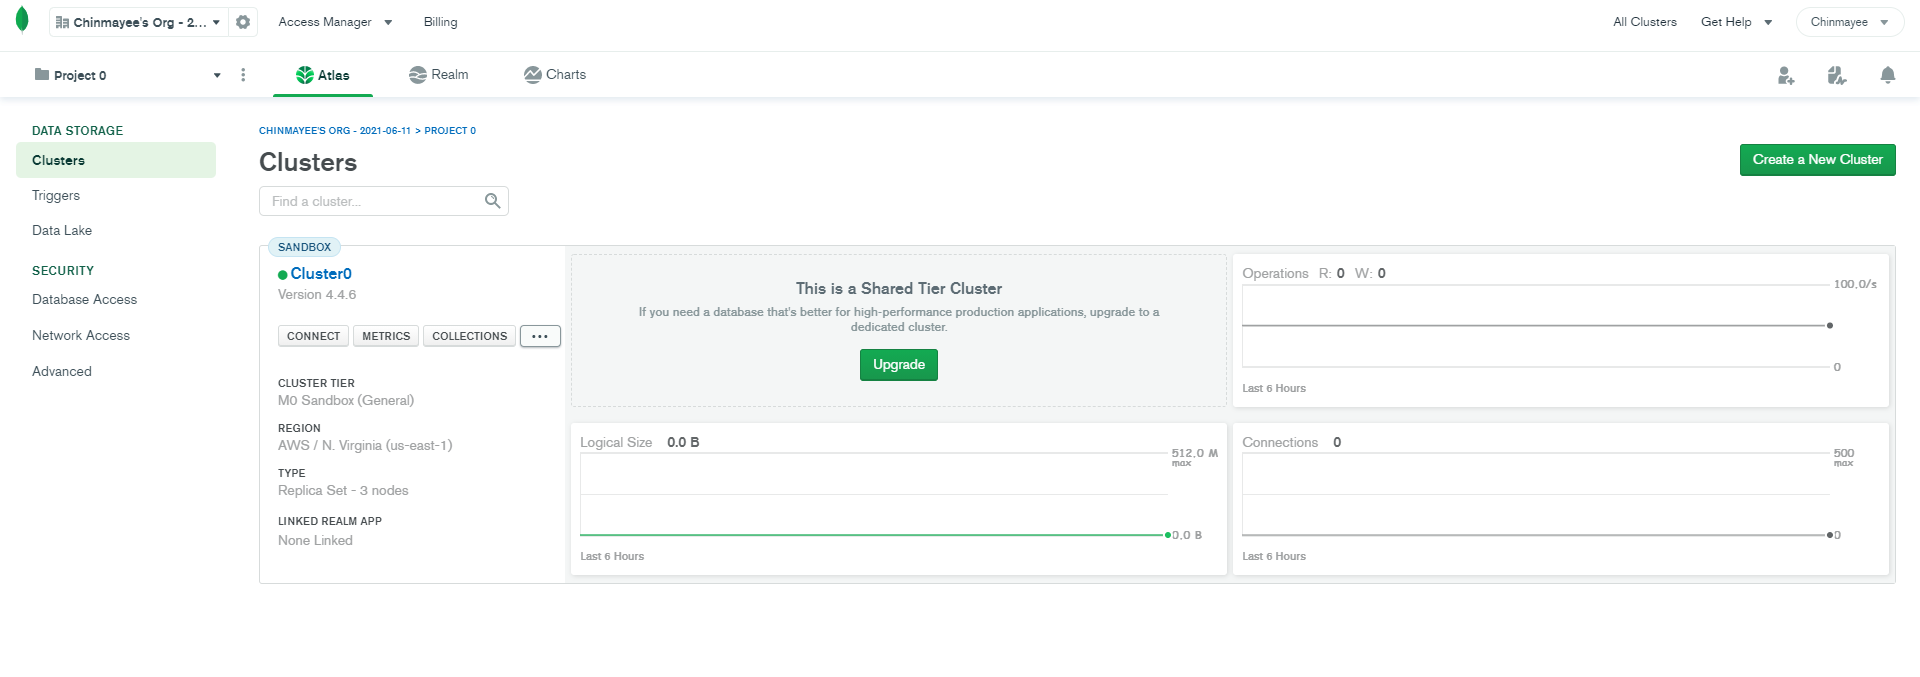
Task: Click the 'M0 Sandbox (General)' tier text
Action: [346, 401]
